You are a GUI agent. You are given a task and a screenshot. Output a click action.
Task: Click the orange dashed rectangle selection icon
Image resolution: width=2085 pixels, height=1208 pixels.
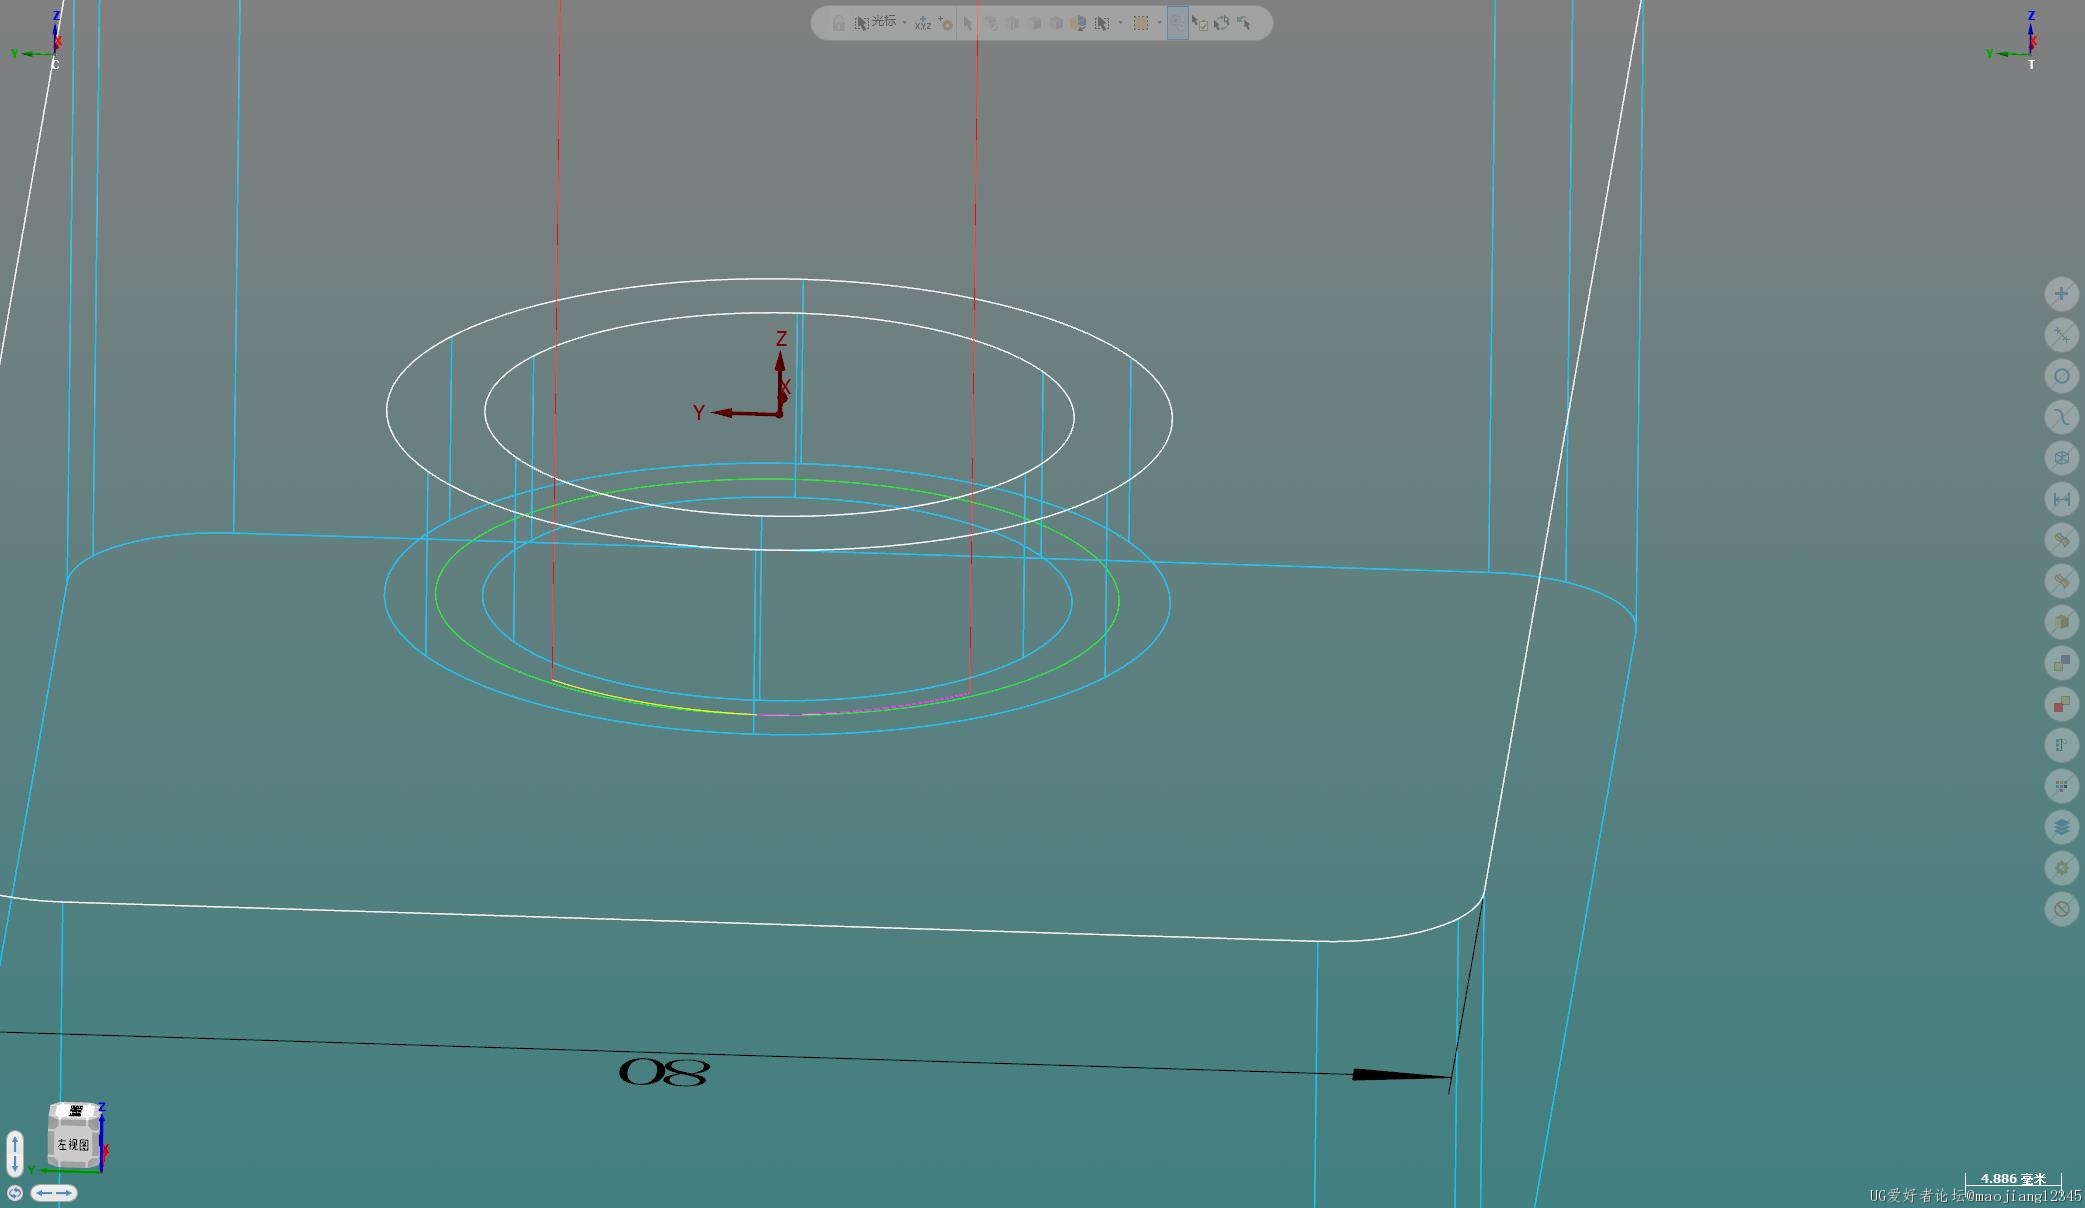(1141, 23)
